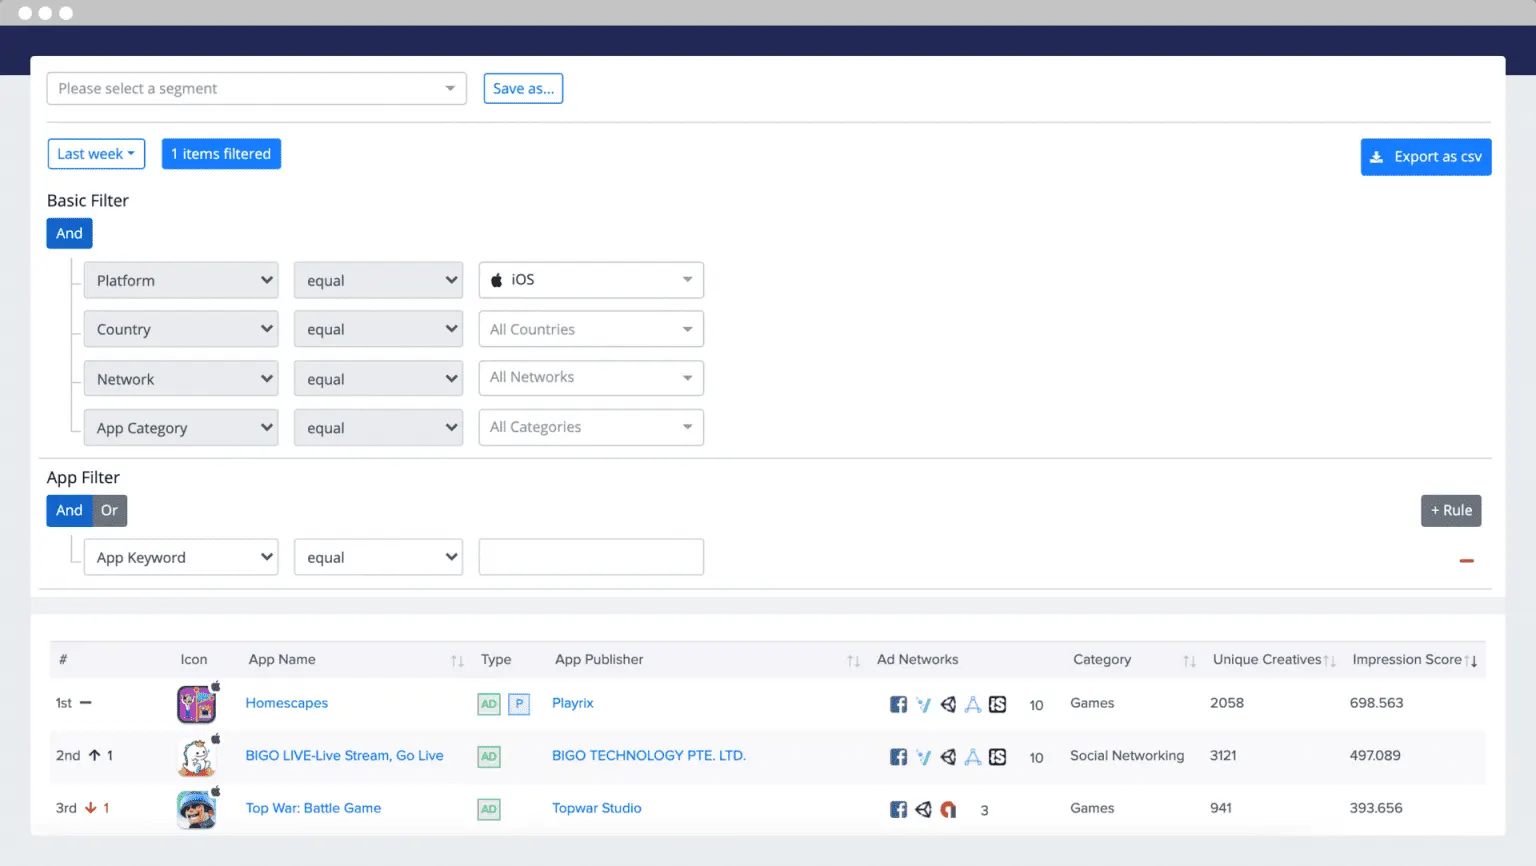Click the Save as... button
The width and height of the screenshot is (1536, 866).
523,88
